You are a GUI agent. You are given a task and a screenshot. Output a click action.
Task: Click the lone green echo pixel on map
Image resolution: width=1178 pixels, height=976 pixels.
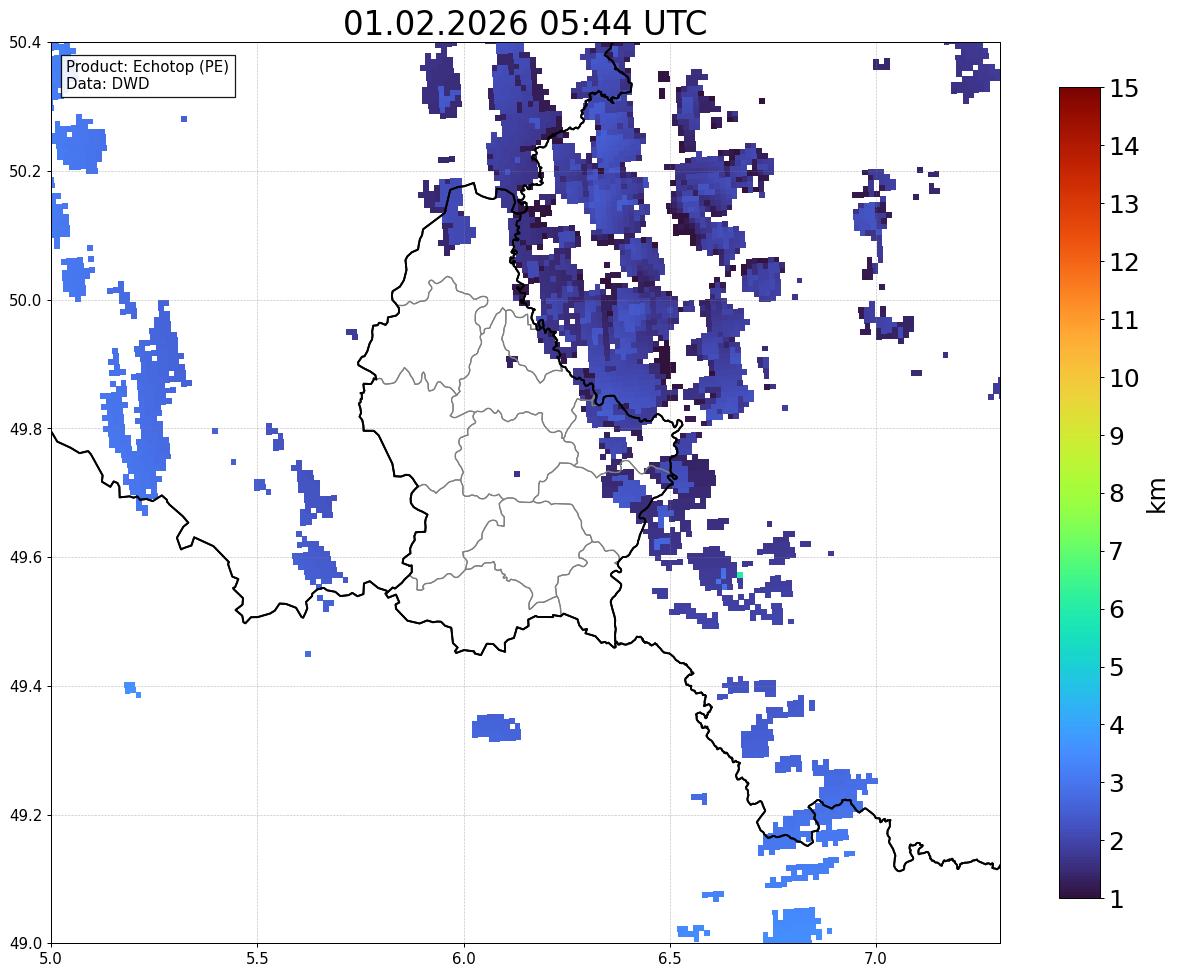739,576
